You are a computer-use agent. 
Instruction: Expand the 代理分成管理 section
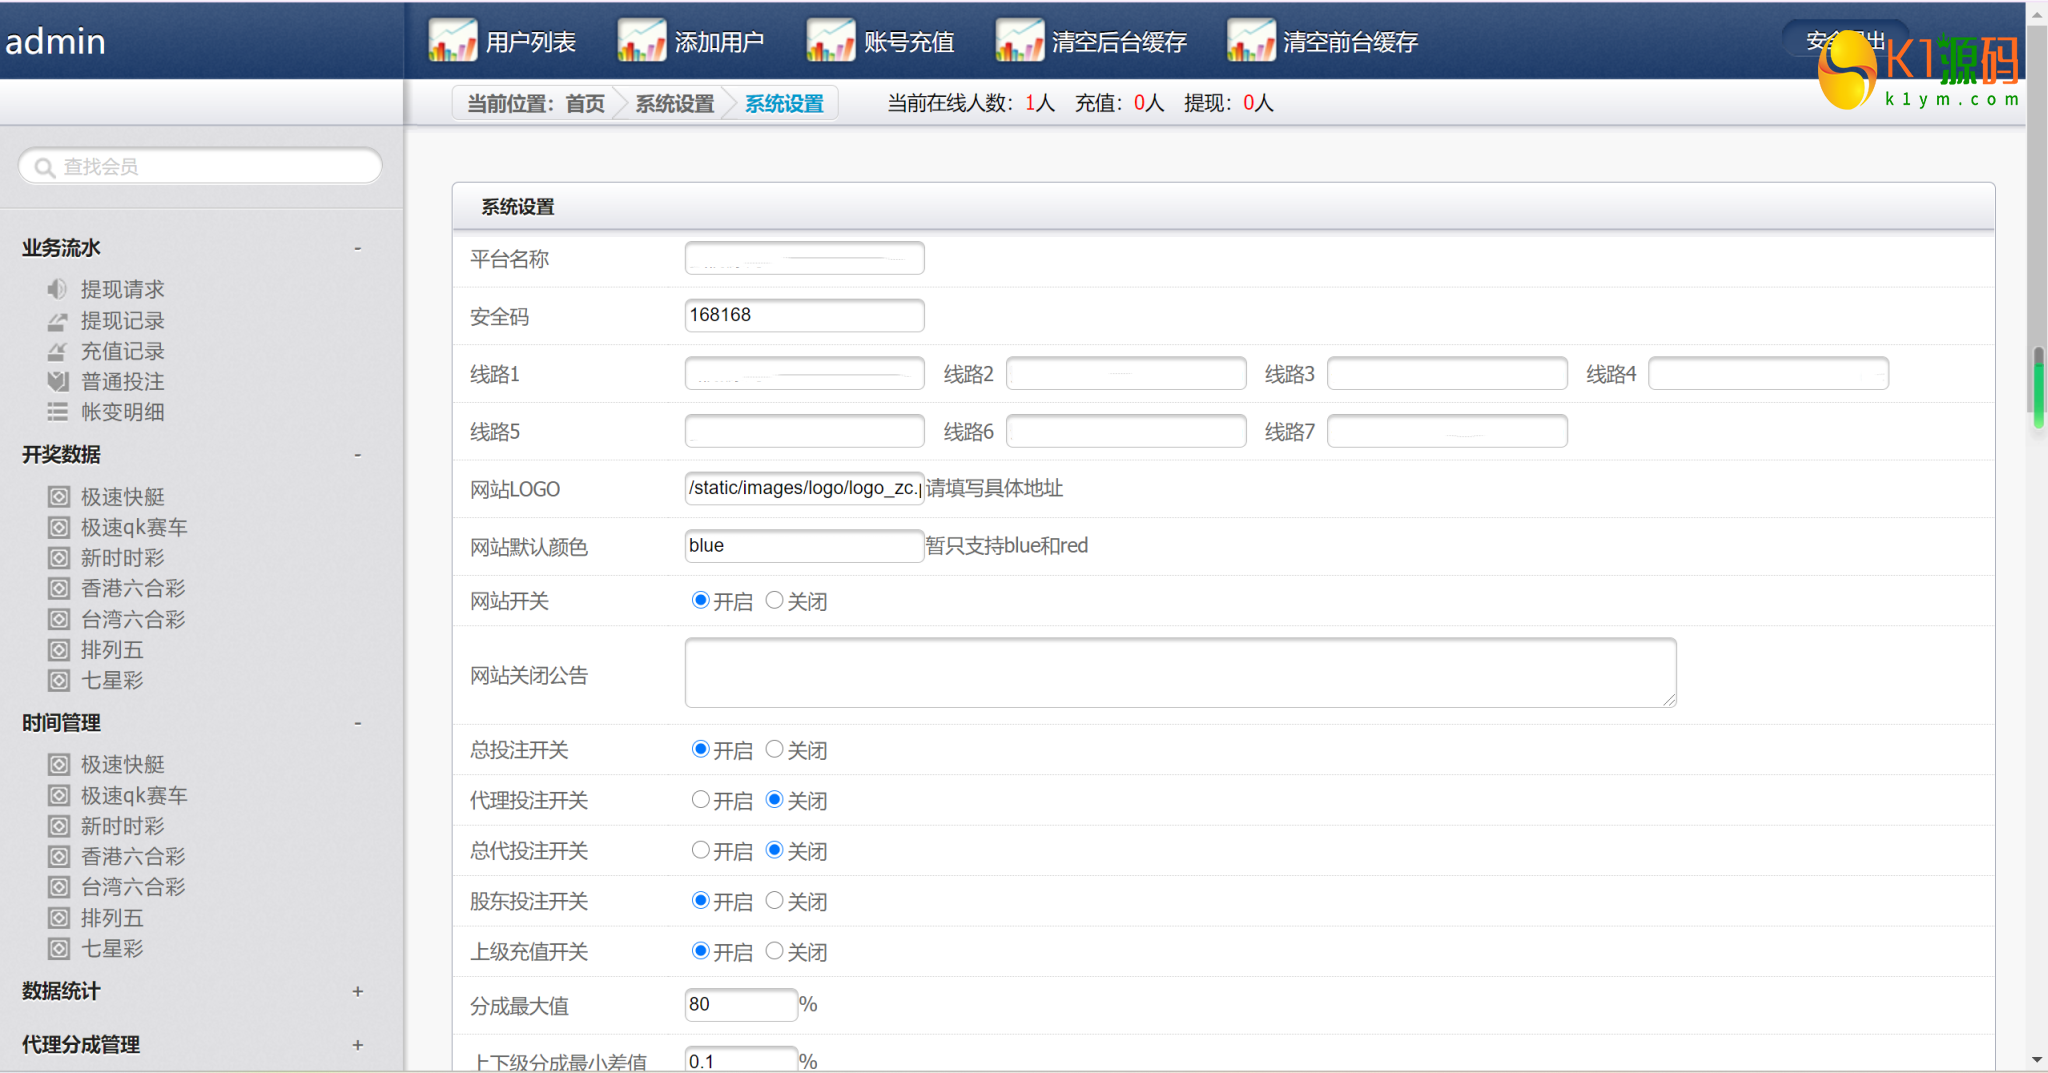tap(357, 1045)
